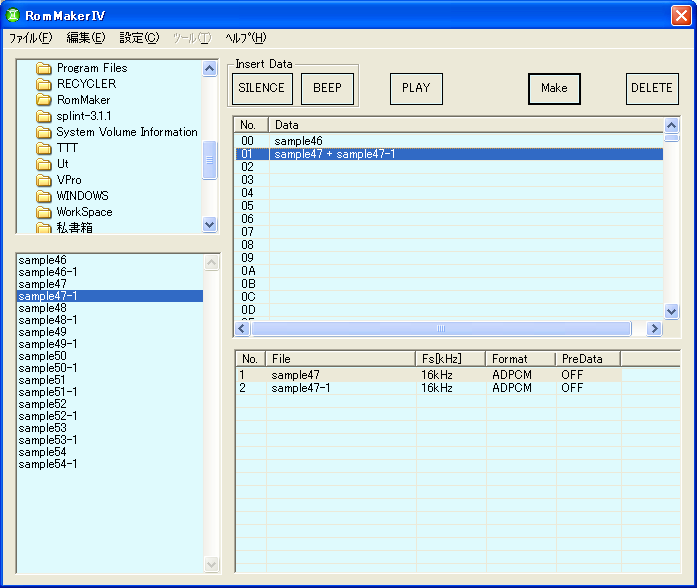Image resolution: width=697 pixels, height=588 pixels.
Task: Select file row 1 sample47
Action: pyautogui.click(x=429, y=375)
